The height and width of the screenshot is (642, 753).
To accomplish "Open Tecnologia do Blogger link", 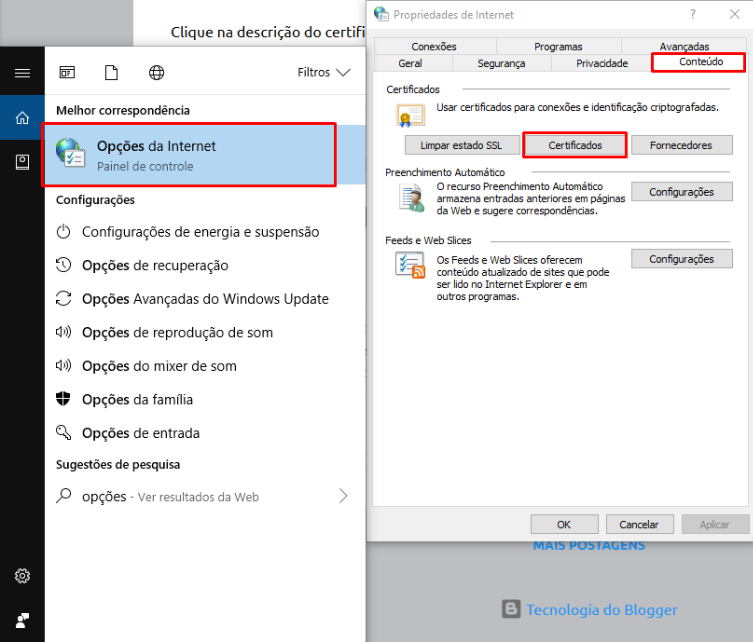I will pyautogui.click(x=600, y=610).
